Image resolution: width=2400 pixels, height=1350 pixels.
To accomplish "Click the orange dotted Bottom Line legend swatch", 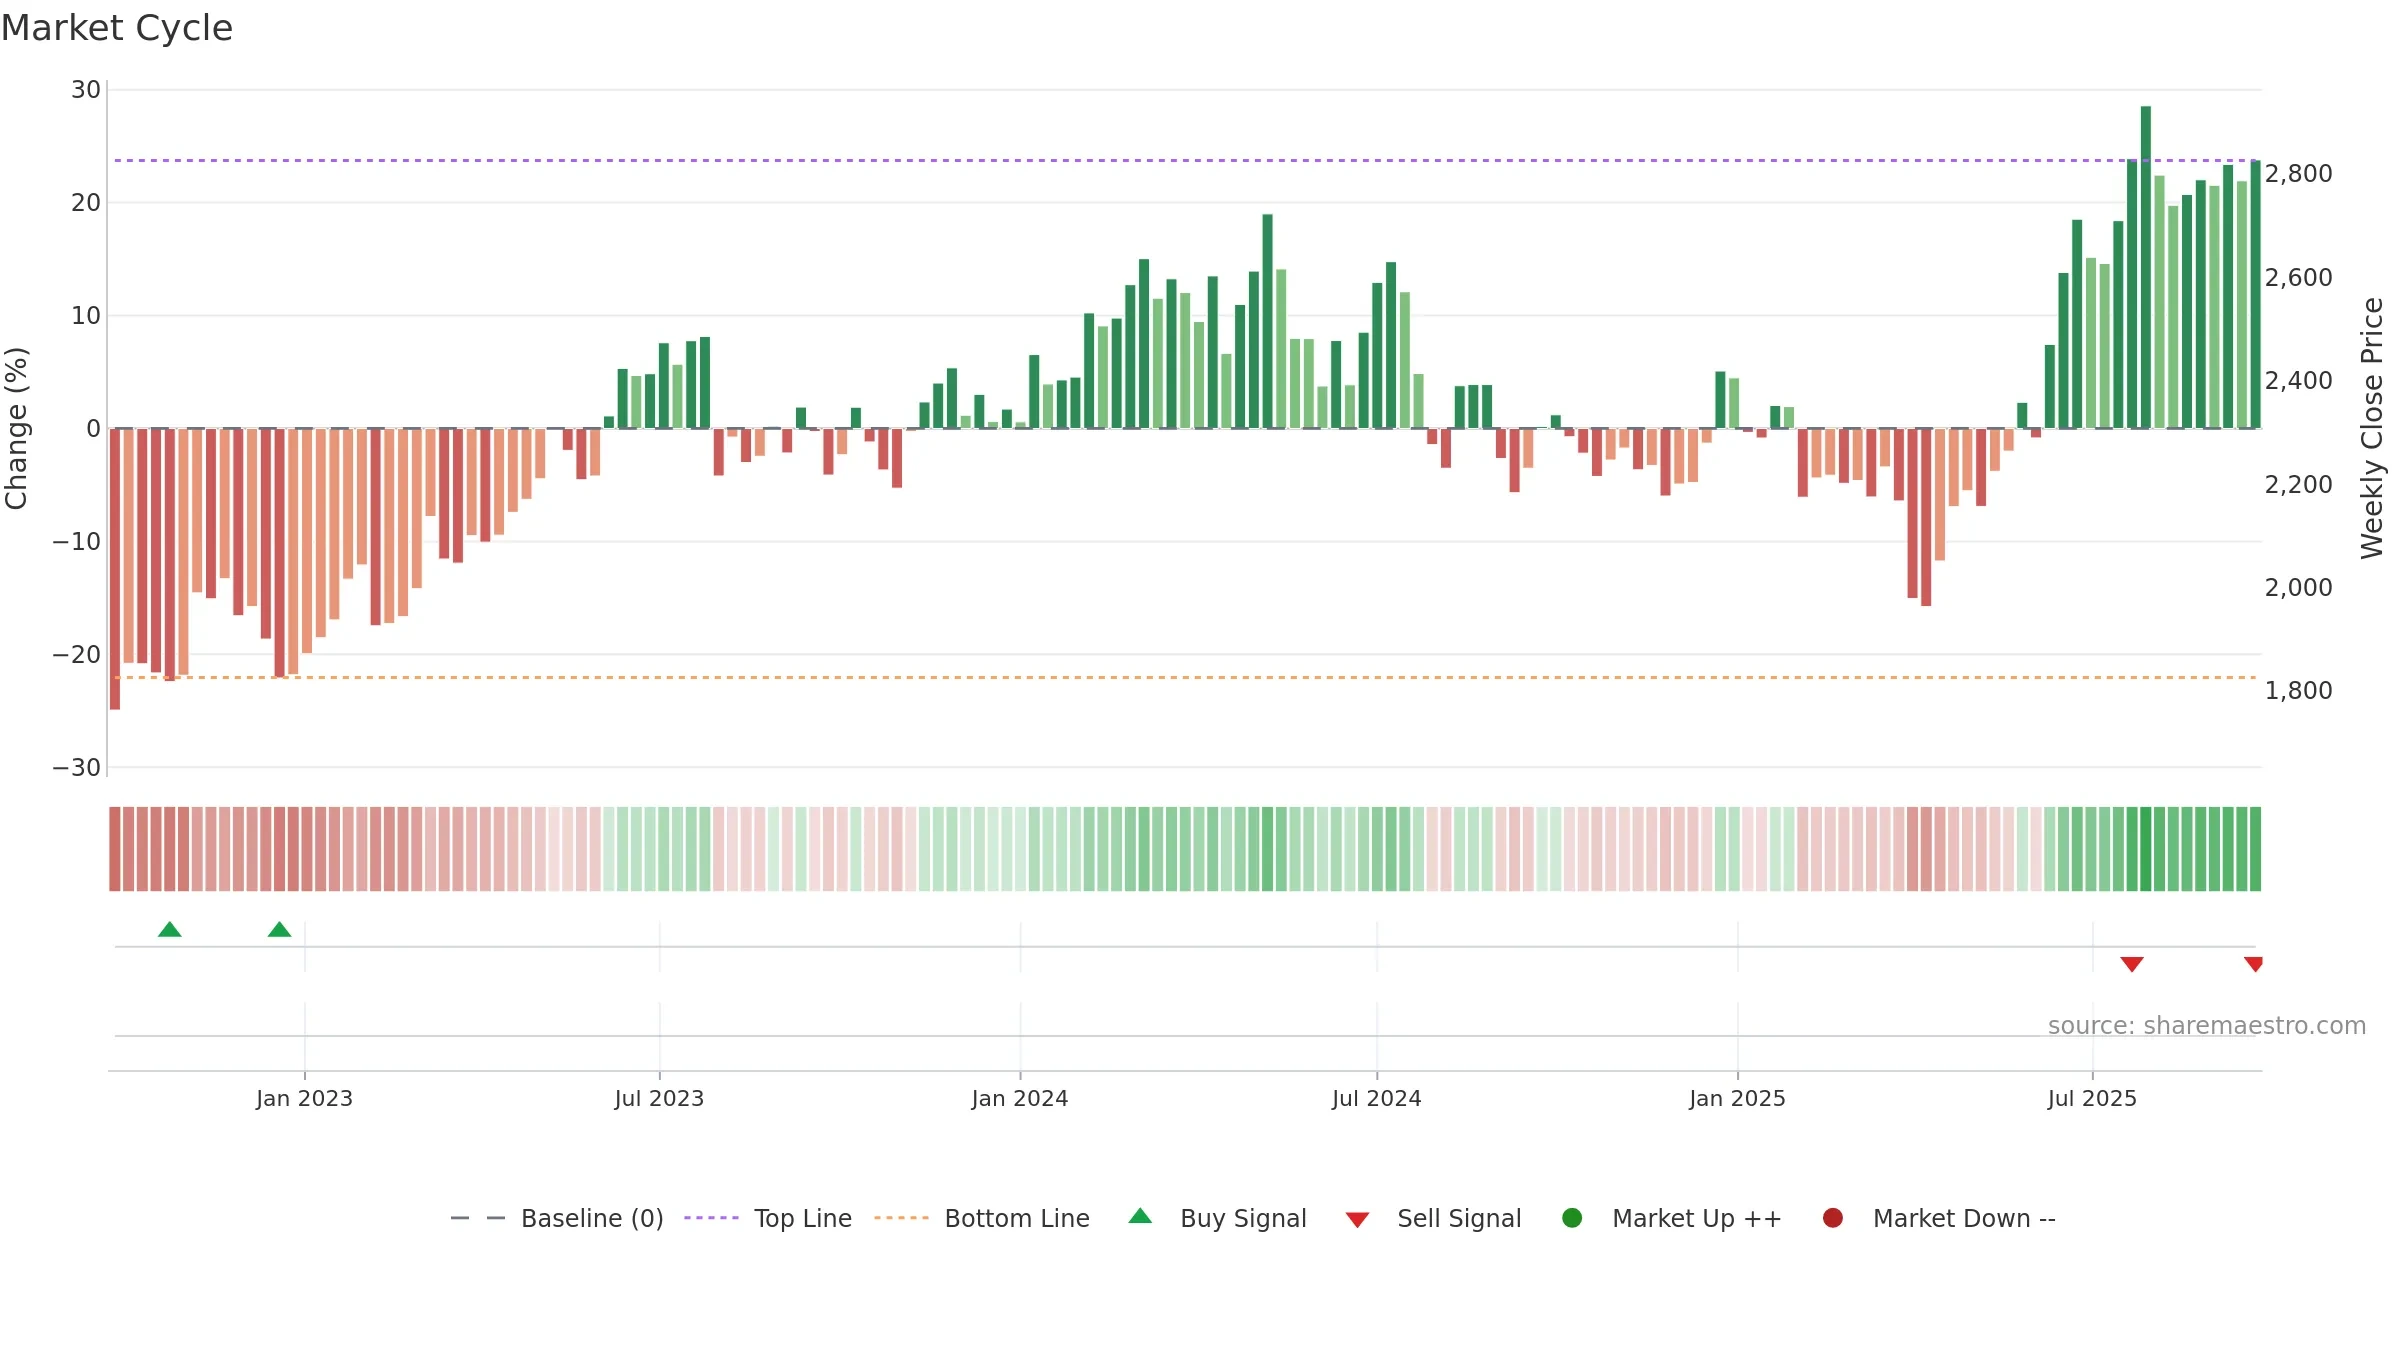I will point(901,1218).
